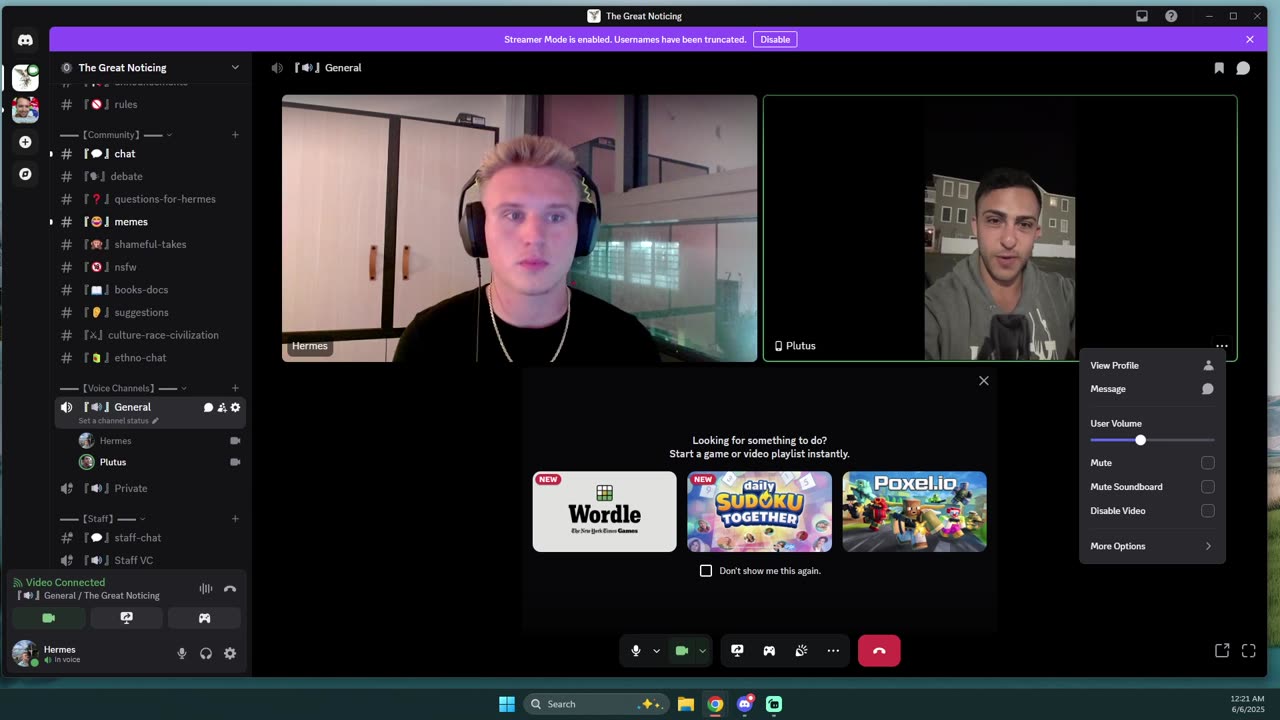
Task: Expand The Great Noticing server menu
Action: tap(235, 68)
